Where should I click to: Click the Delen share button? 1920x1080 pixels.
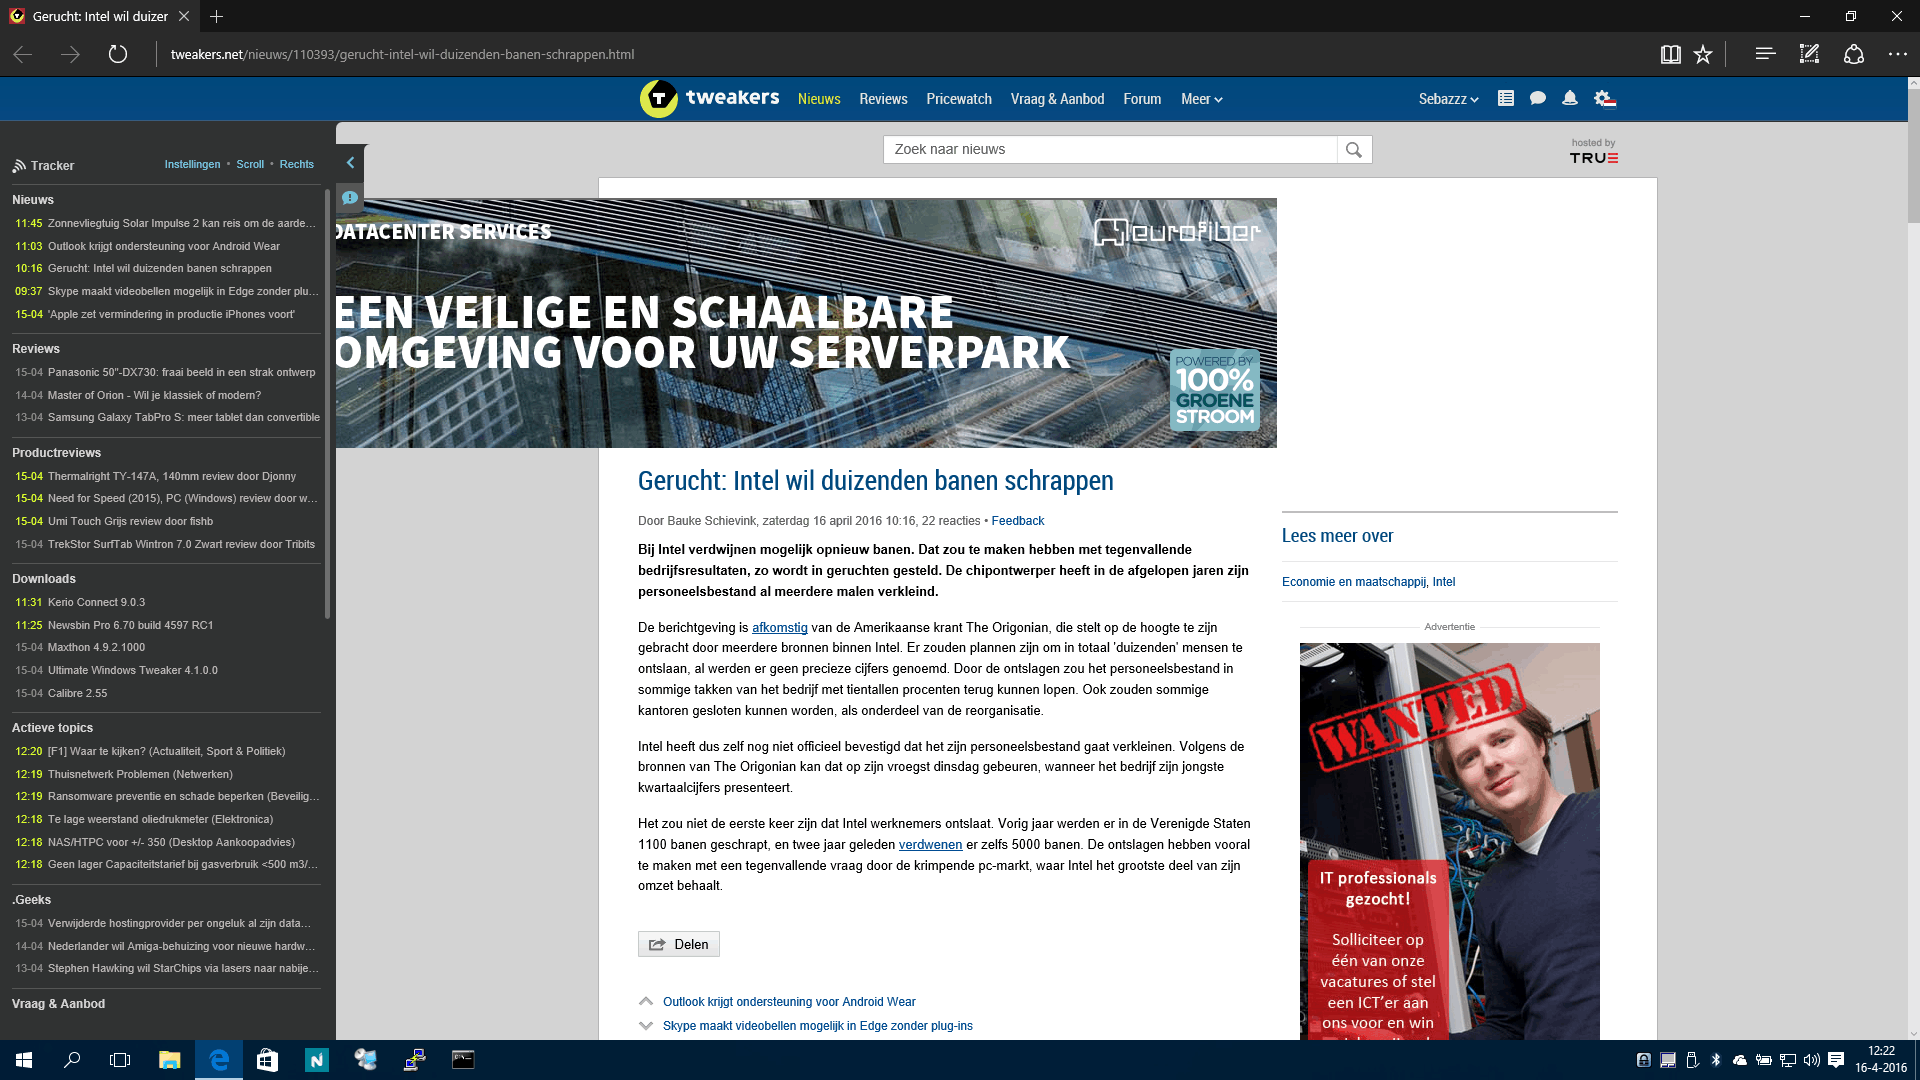coord(678,944)
